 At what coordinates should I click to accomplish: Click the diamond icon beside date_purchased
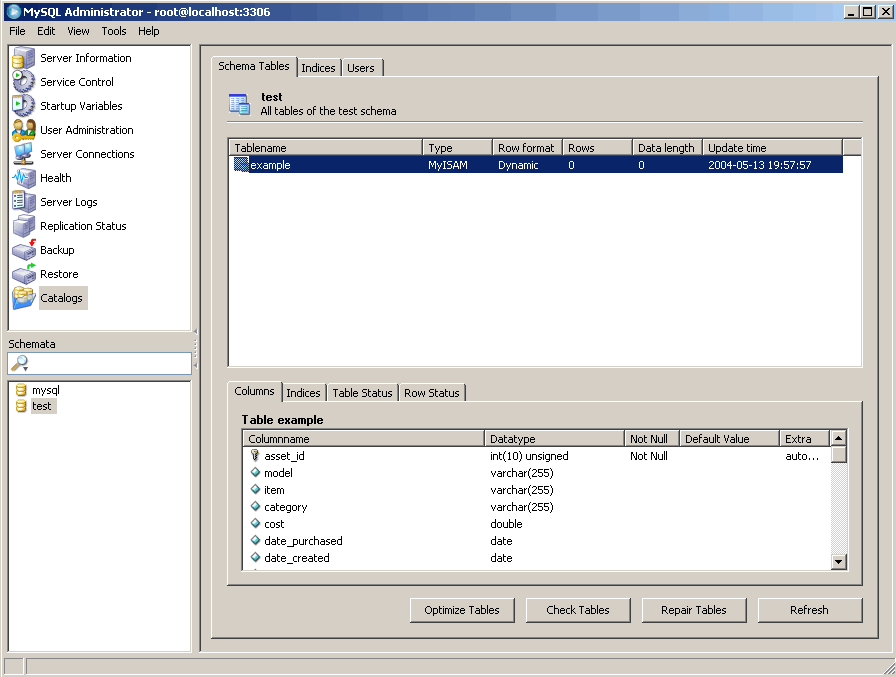(x=255, y=540)
